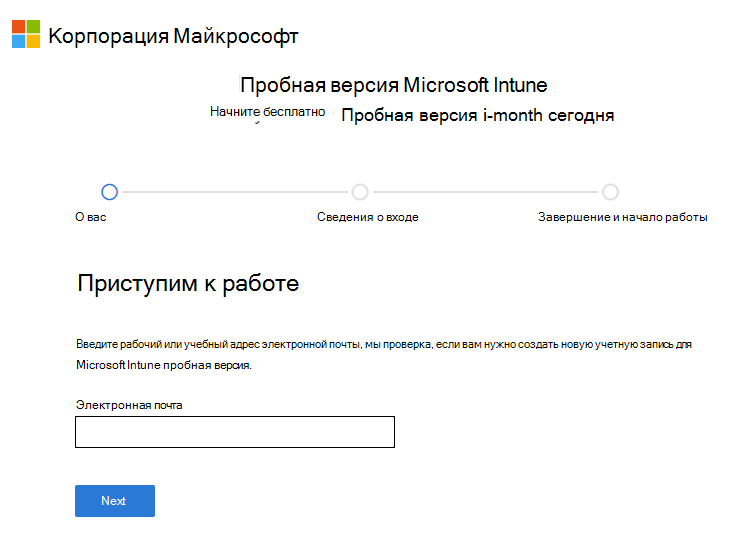Click the Завершение и начало работы label

click(623, 217)
